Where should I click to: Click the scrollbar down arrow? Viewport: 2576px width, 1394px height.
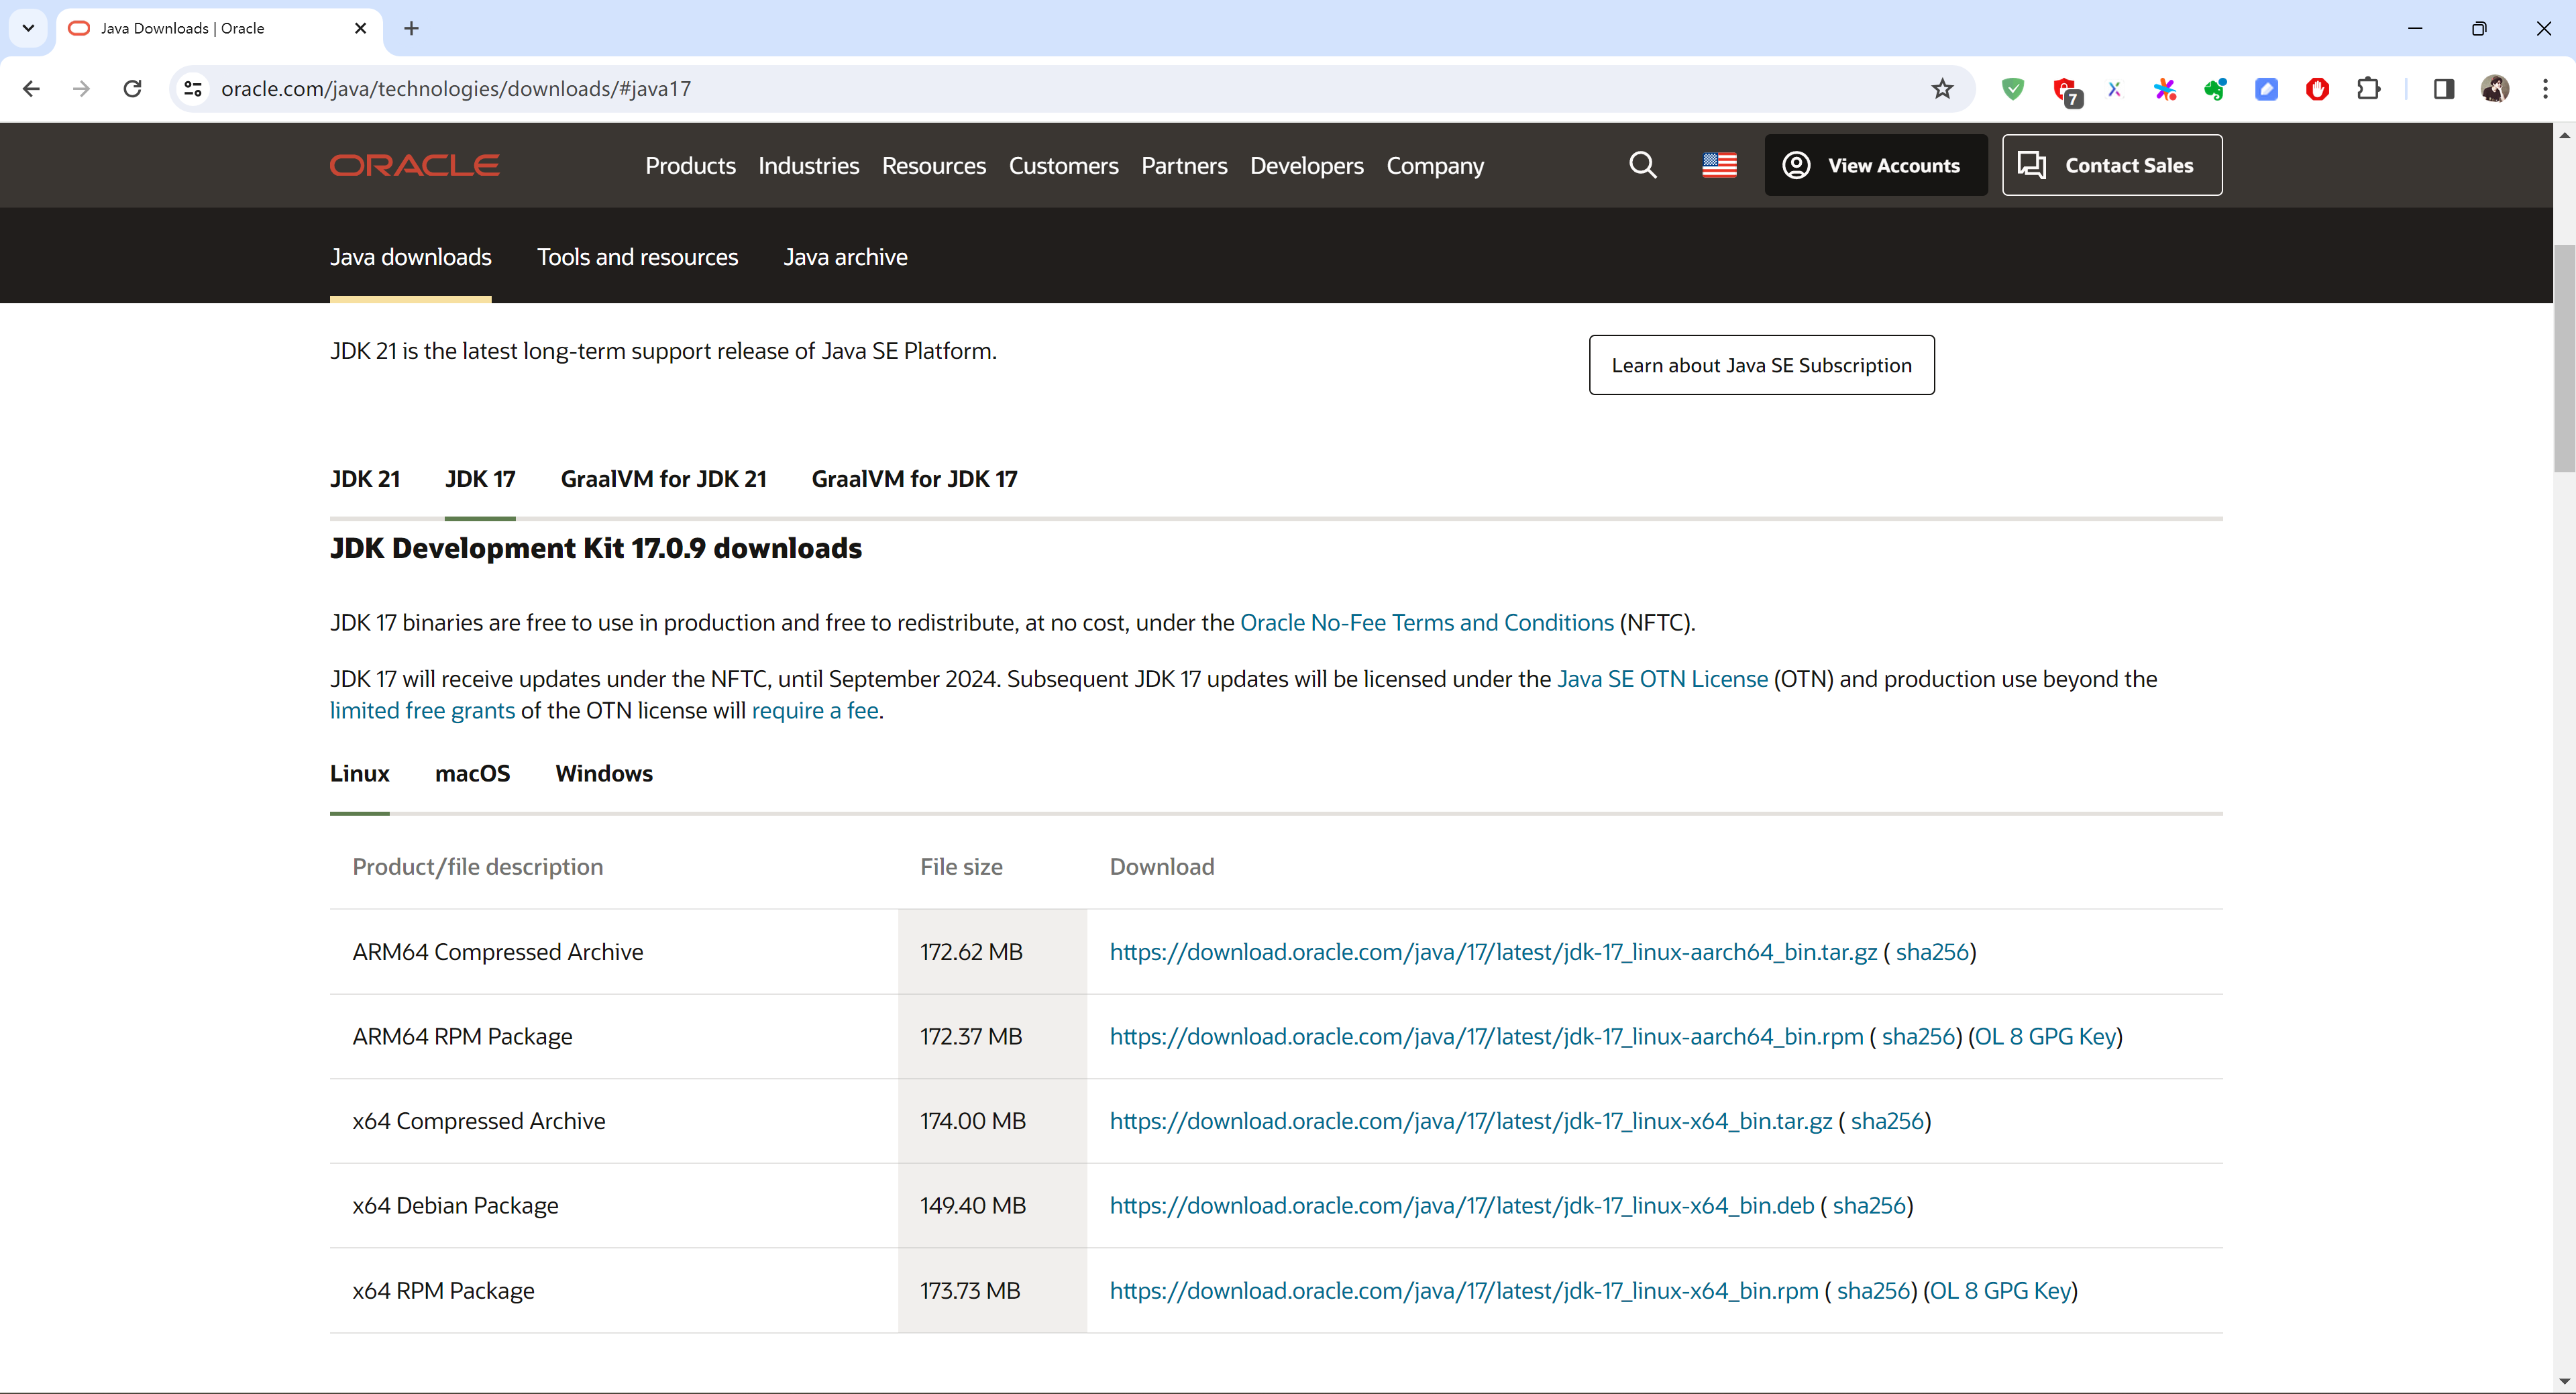tap(2564, 1382)
